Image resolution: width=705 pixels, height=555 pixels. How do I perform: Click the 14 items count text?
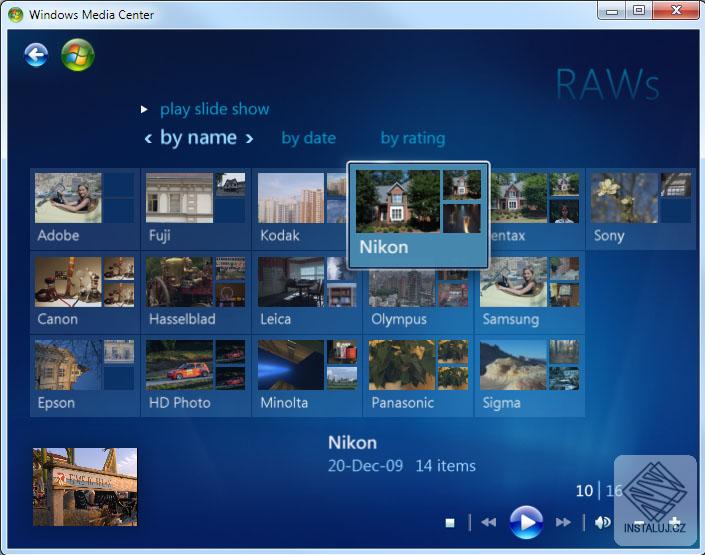[x=445, y=465]
